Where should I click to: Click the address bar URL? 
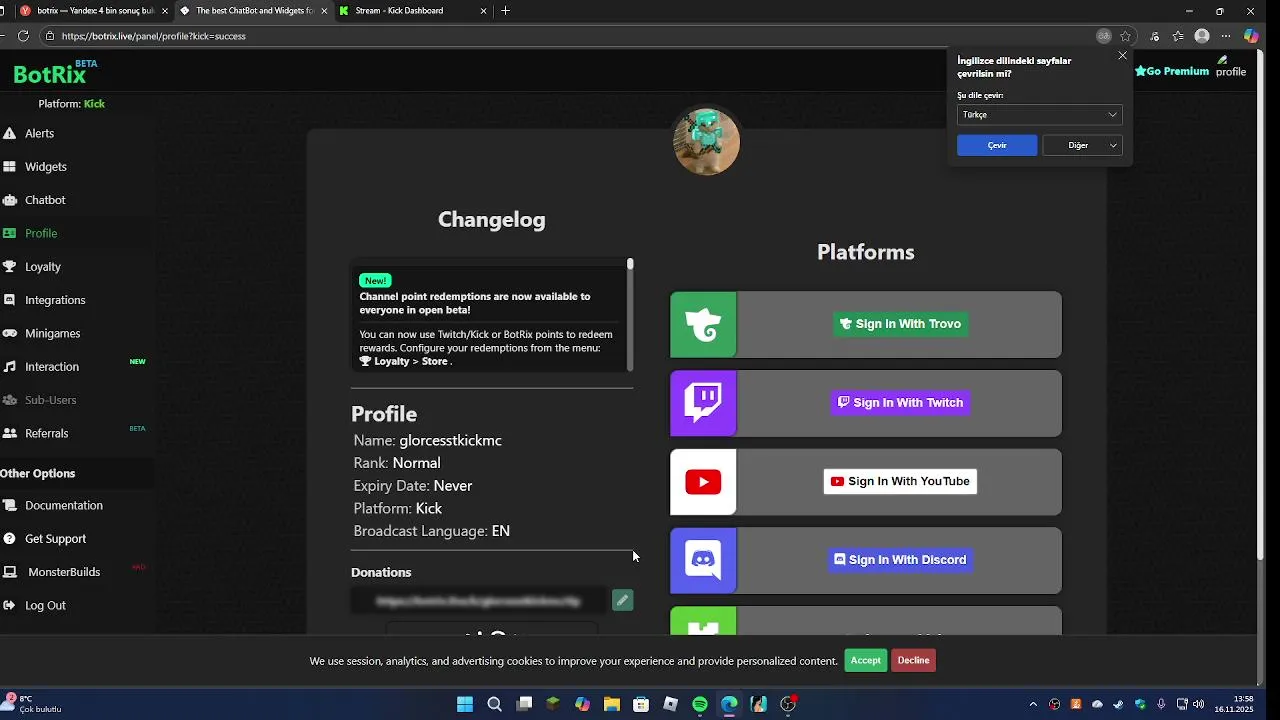click(153, 36)
